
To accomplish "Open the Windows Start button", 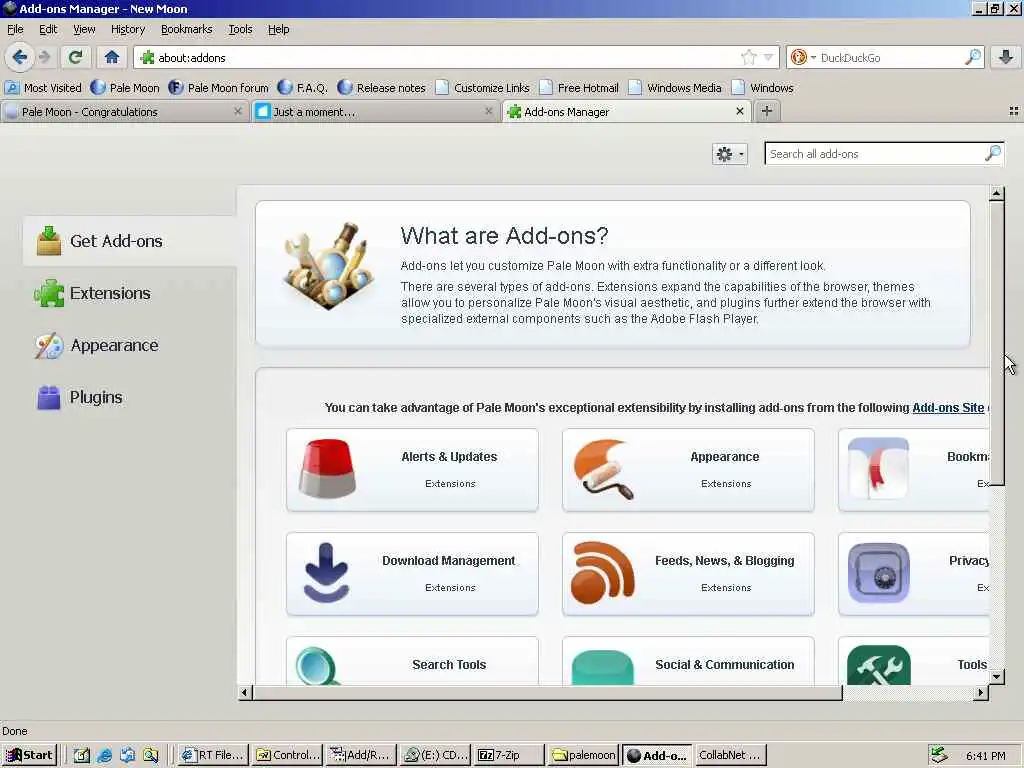I will pos(30,756).
